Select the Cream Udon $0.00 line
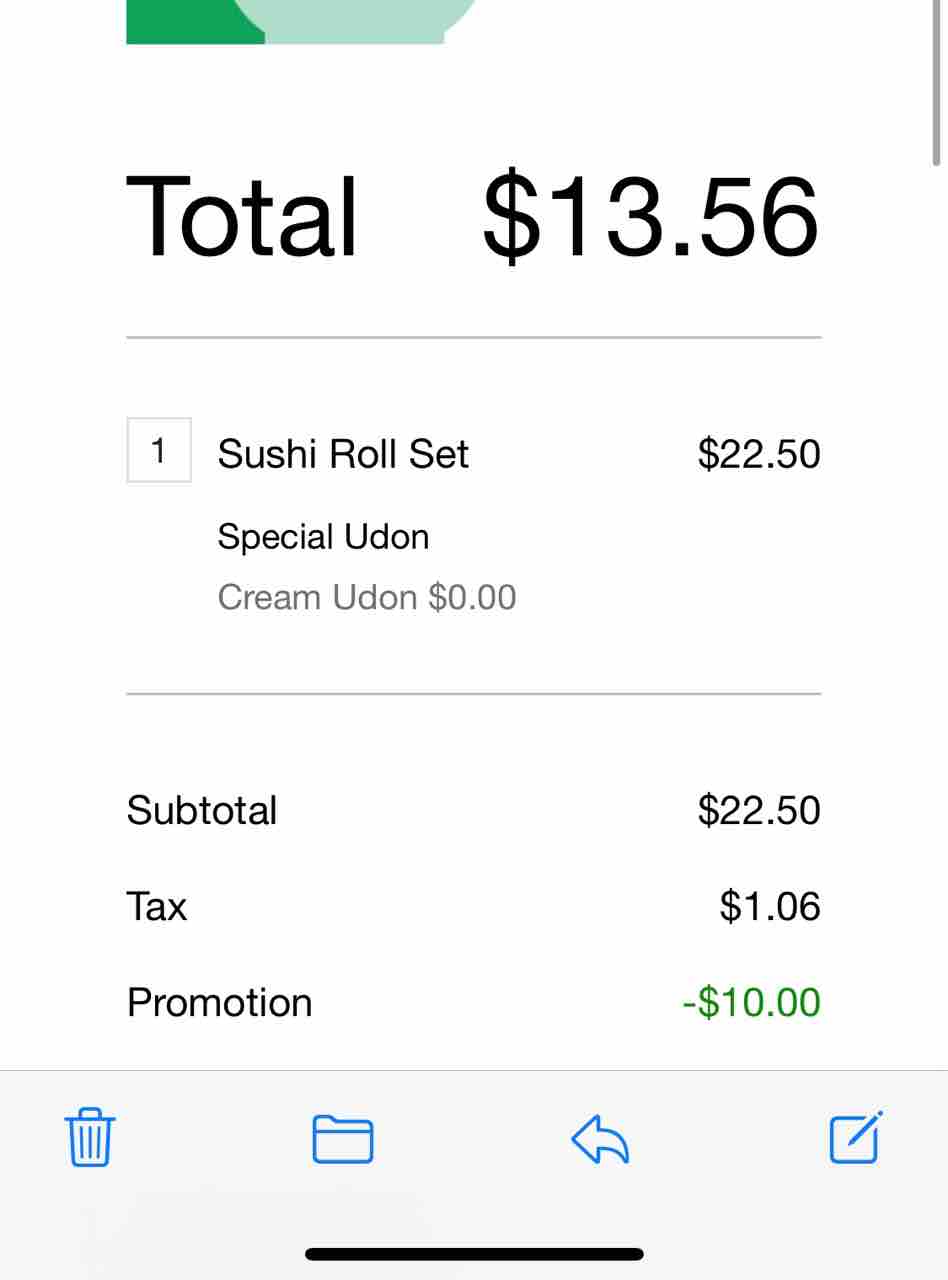The height and width of the screenshot is (1280, 948). pos(367,597)
